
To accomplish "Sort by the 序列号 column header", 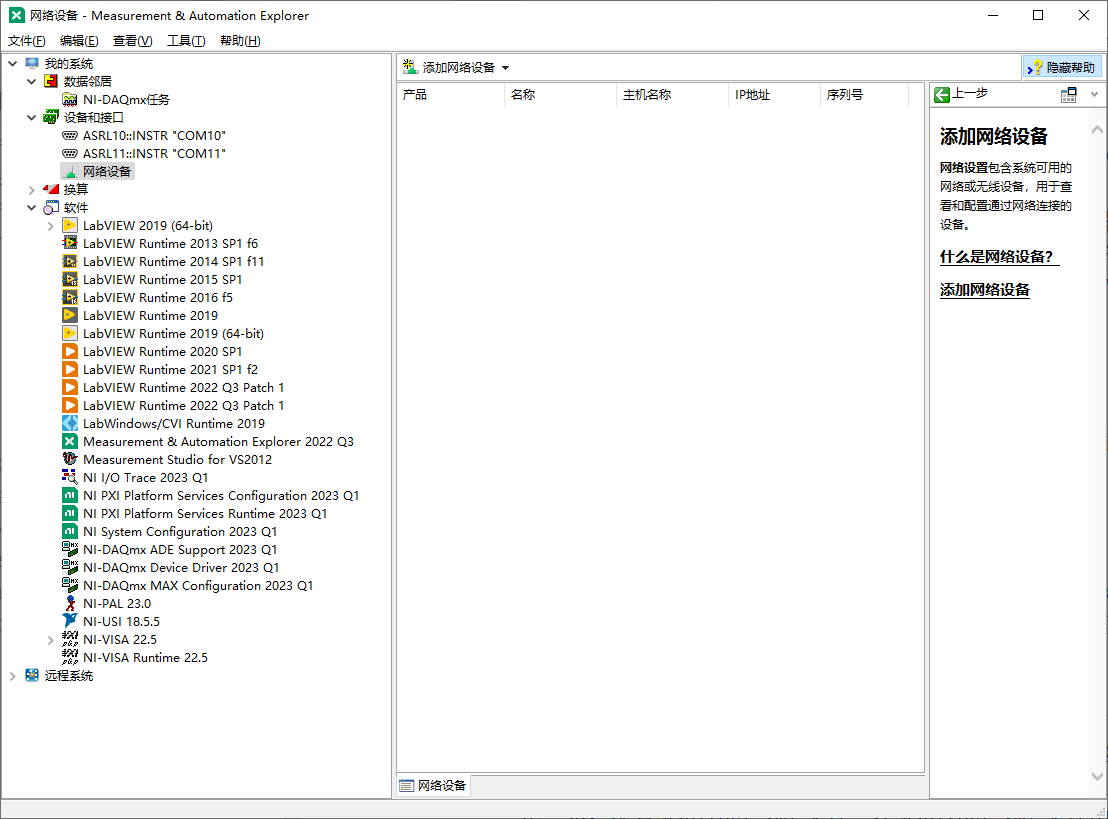I will tap(864, 95).
